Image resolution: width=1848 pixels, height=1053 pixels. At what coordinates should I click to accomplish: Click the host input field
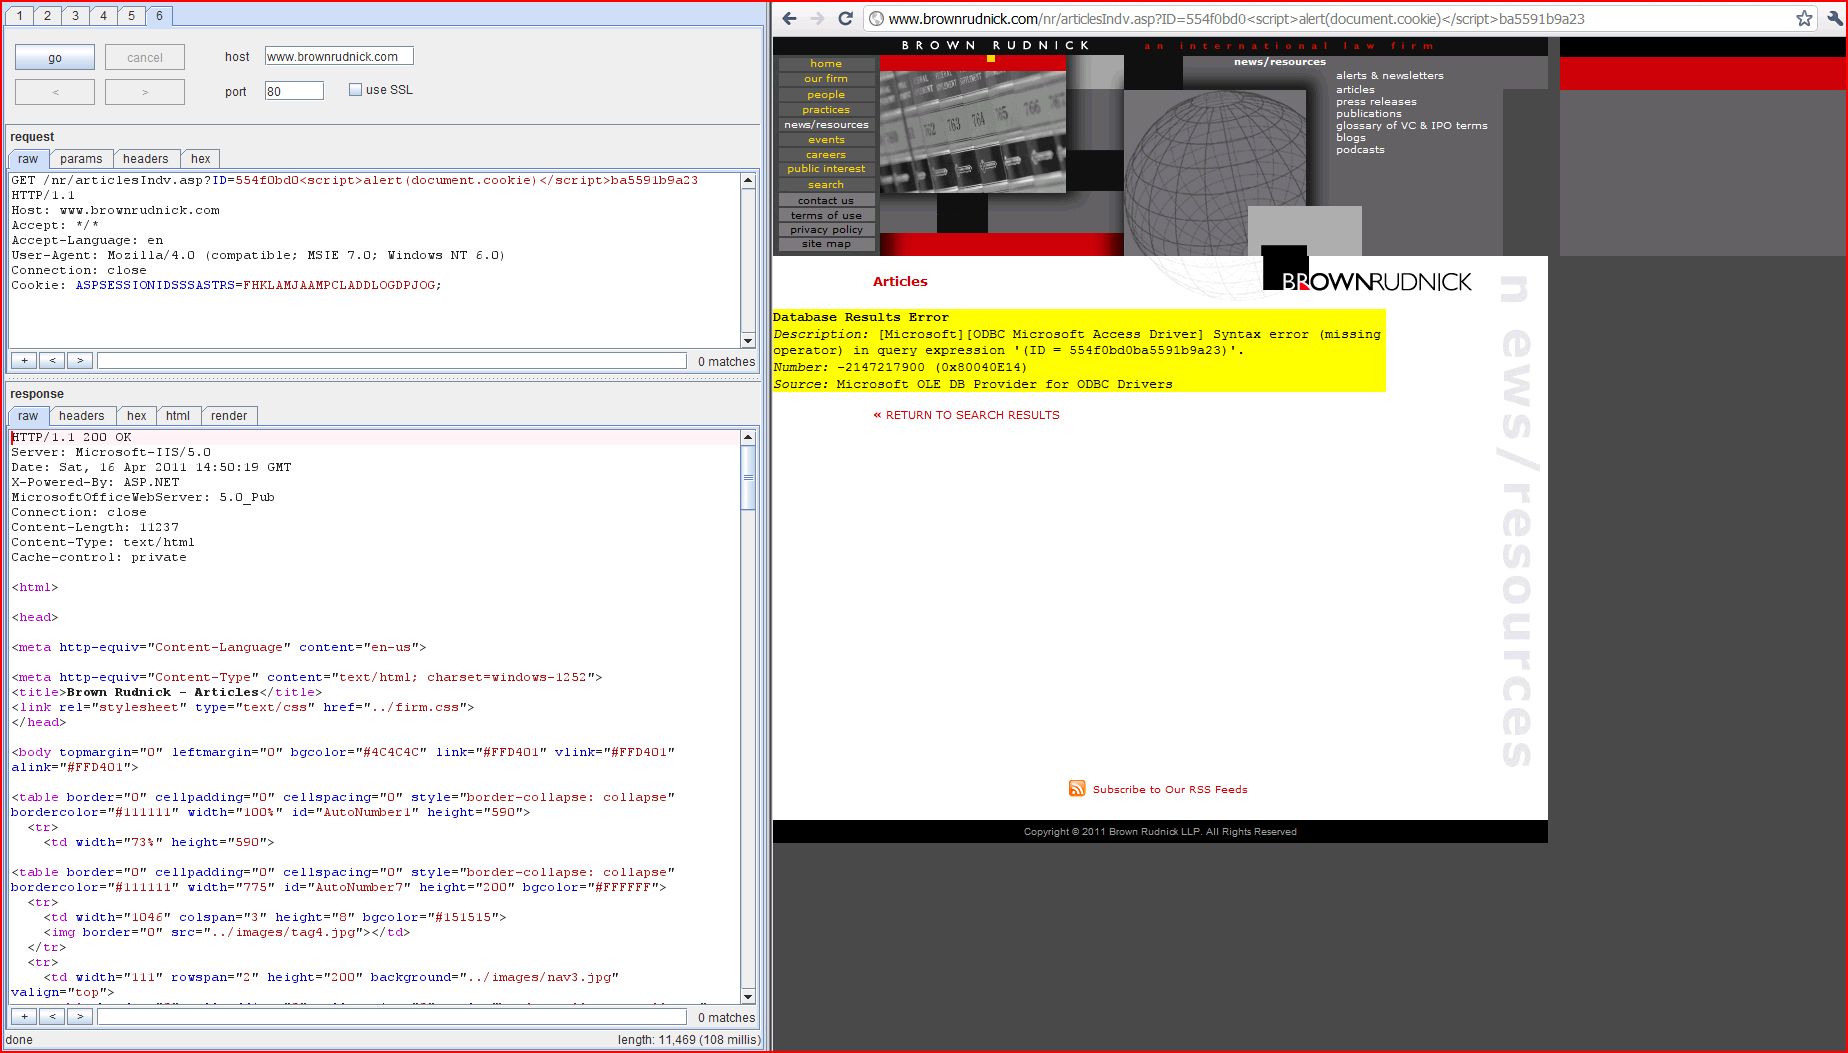(x=339, y=56)
